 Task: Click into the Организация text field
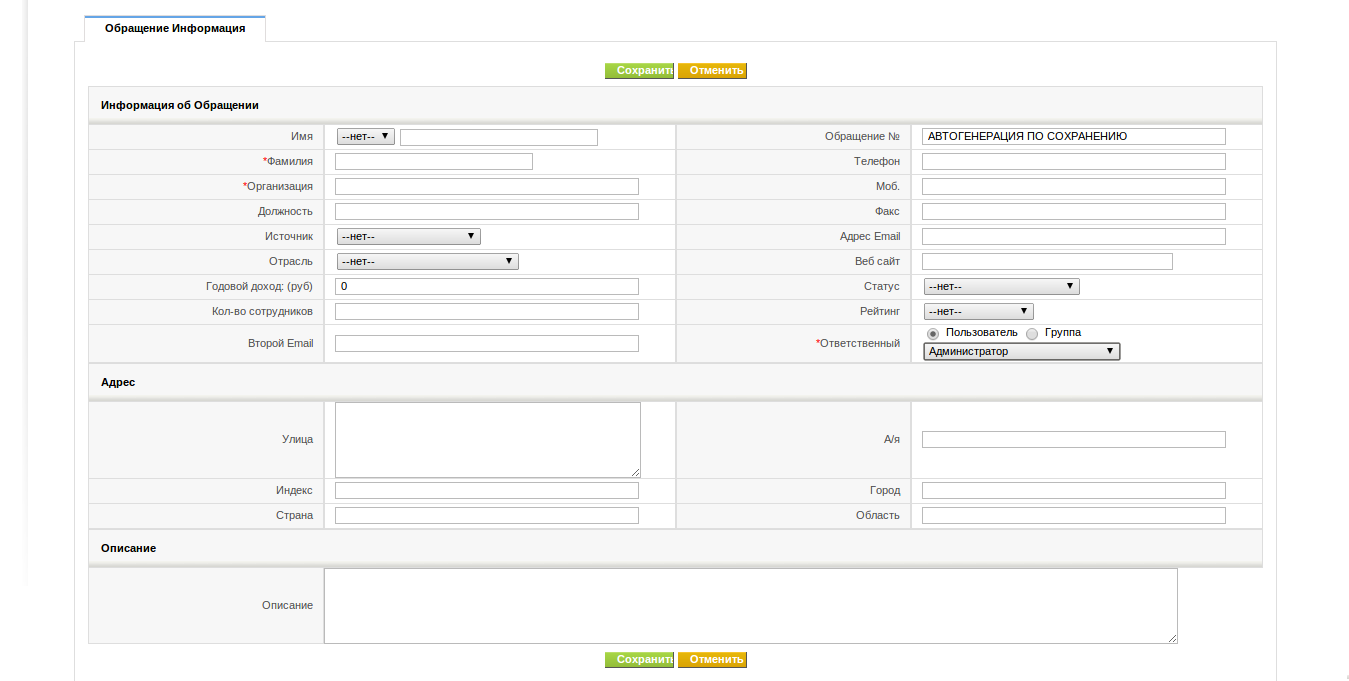pyautogui.click(x=487, y=186)
